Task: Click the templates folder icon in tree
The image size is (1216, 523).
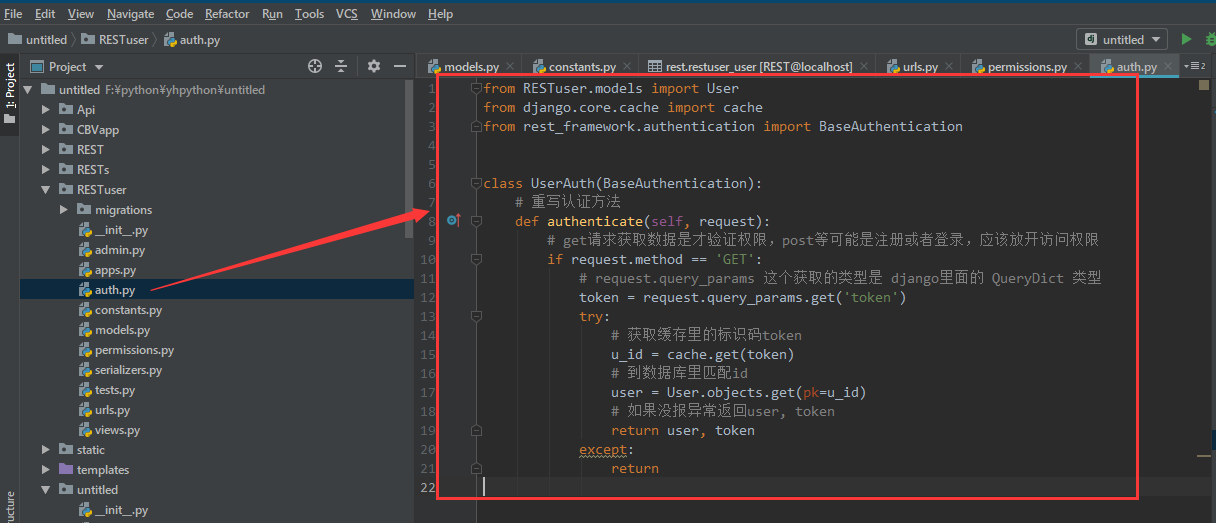Action: [x=66, y=470]
